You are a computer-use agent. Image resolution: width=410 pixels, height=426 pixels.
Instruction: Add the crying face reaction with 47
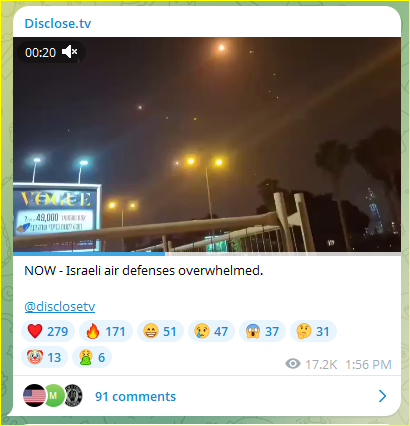(x=211, y=331)
